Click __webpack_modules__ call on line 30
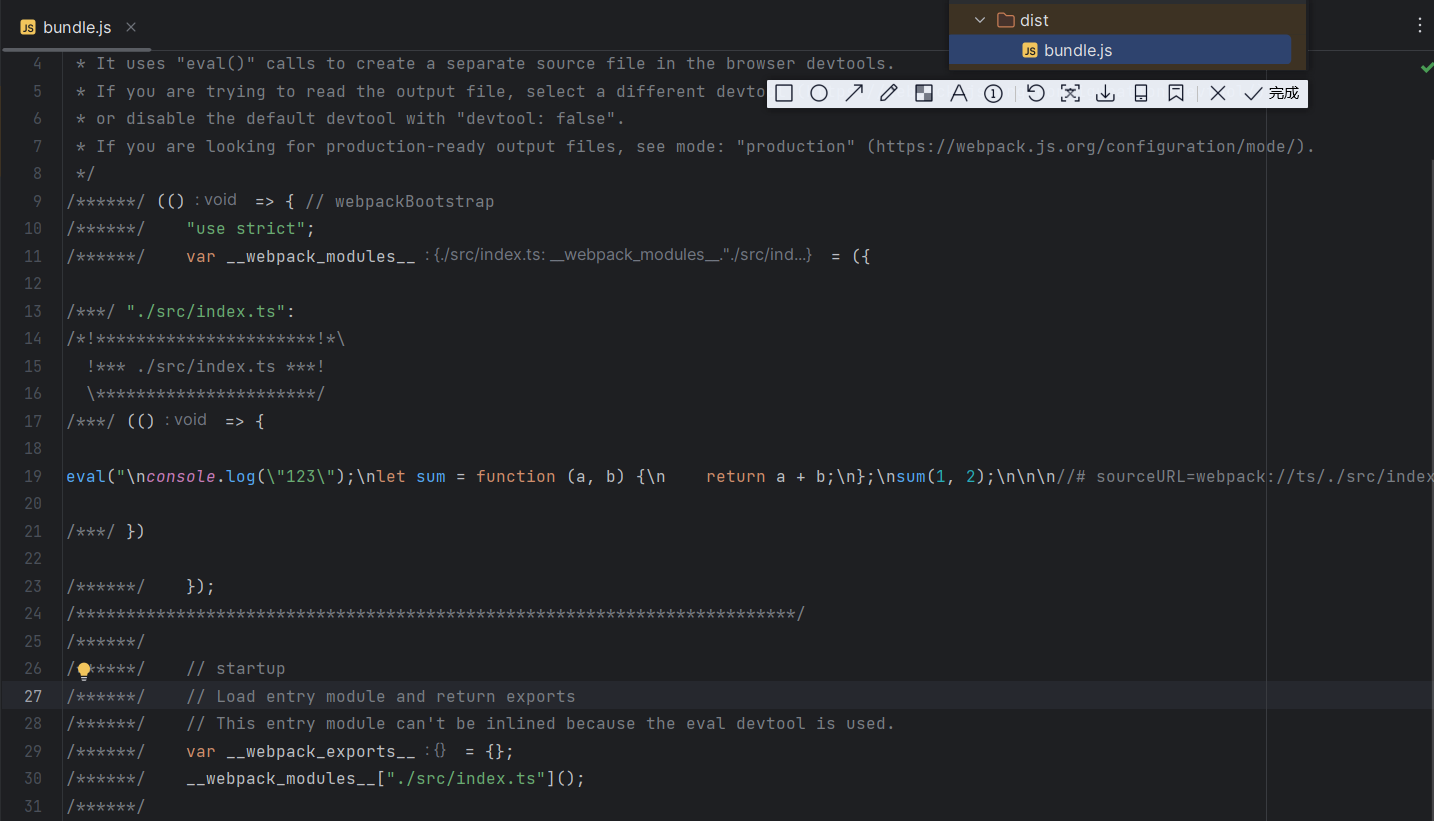Viewport: 1434px width, 821px height. [x=281, y=778]
